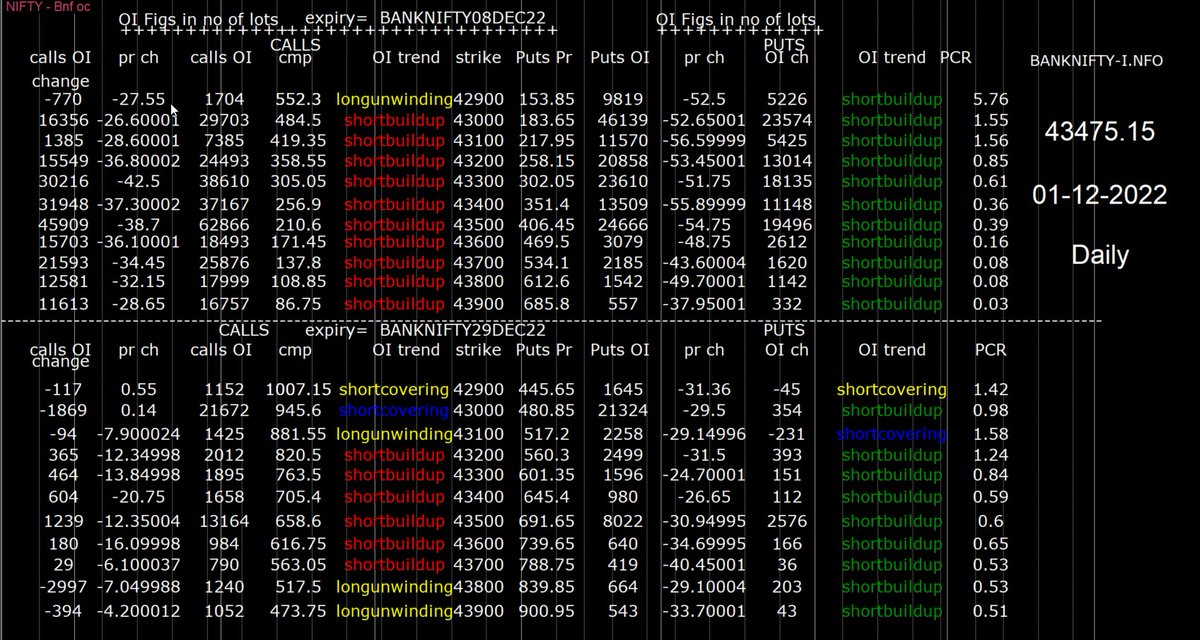Click calls OI value 13164
This screenshot has width=1200, height=640.
point(223,520)
